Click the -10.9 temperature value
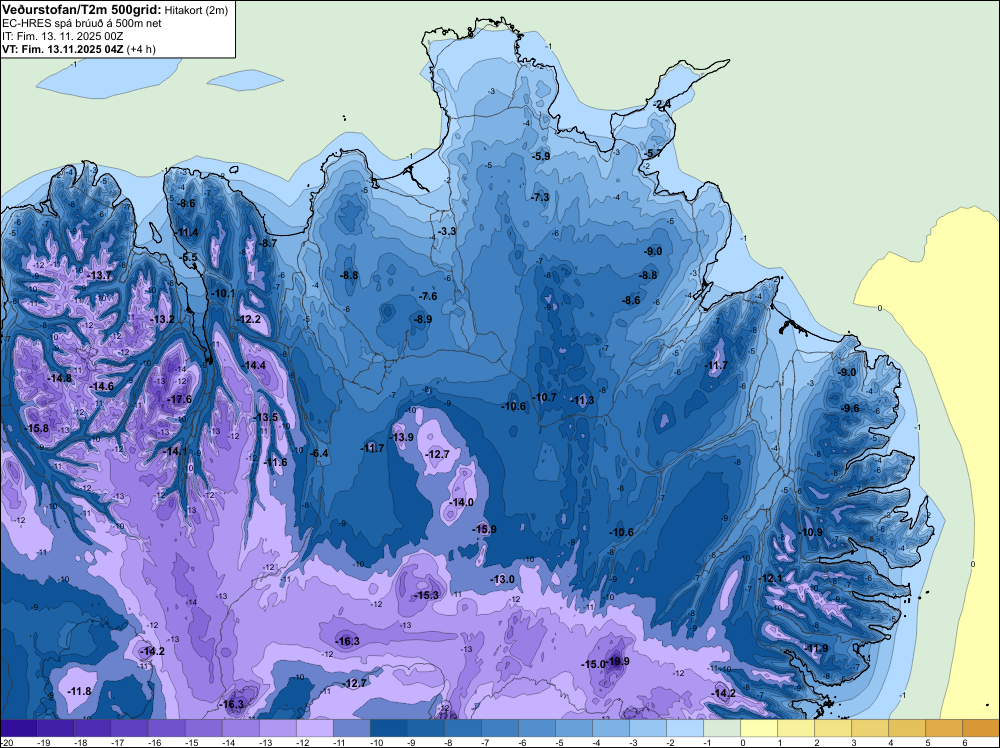Viewport: 1000px width, 748px height. pos(811,532)
